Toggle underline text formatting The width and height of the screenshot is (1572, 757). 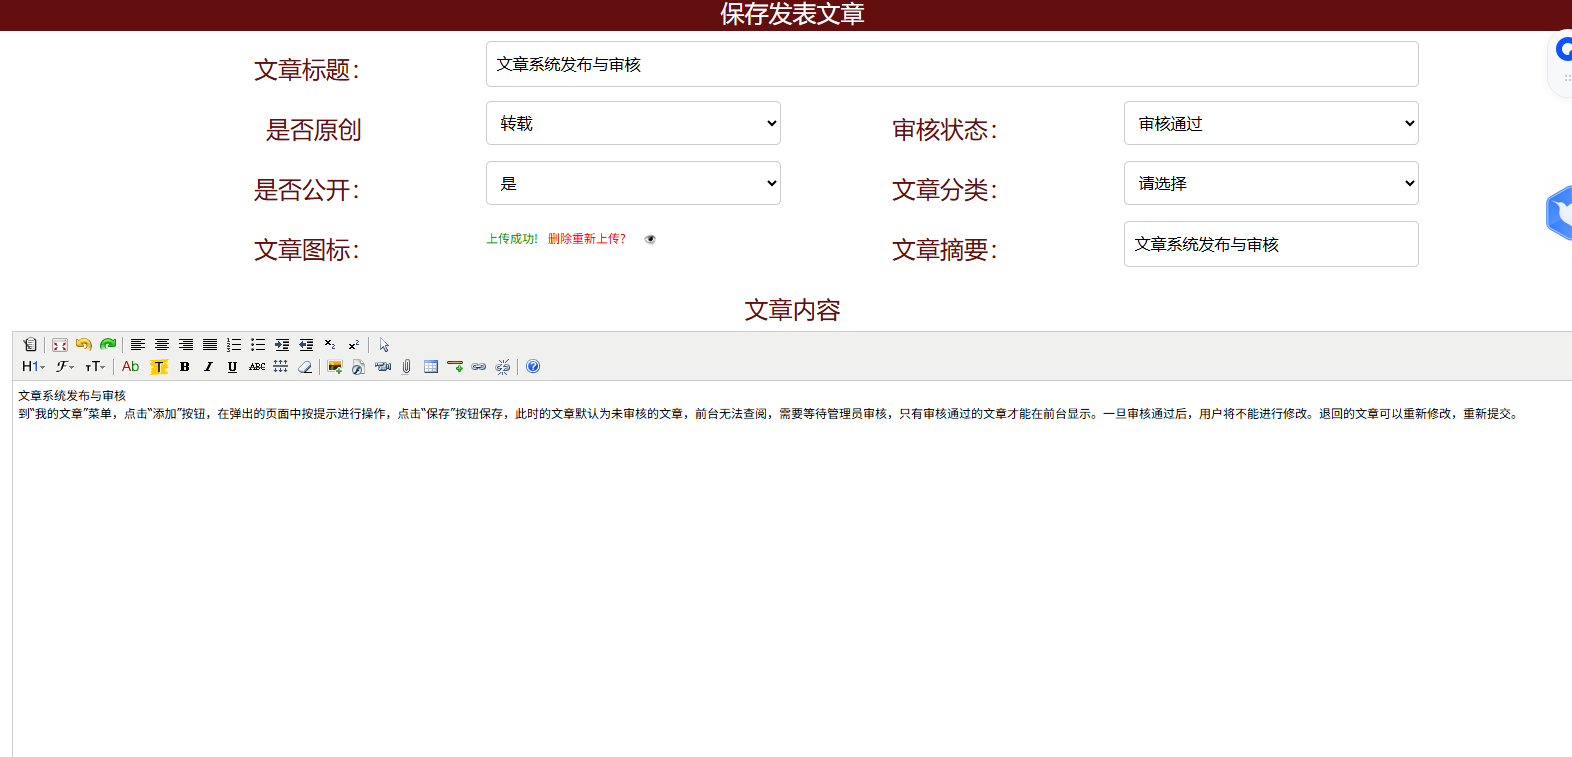(232, 367)
